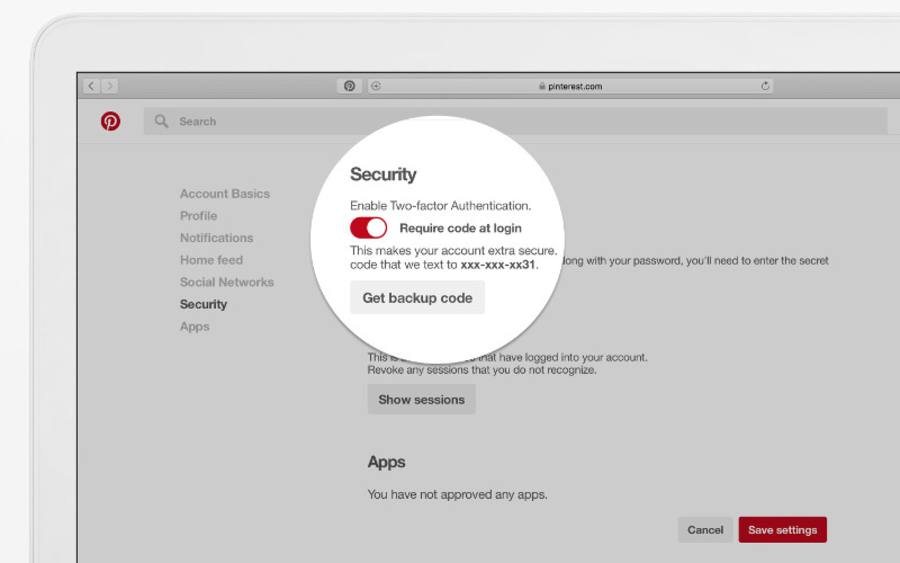Click the plus icon beside address bar
This screenshot has width=900, height=563.
click(x=376, y=86)
